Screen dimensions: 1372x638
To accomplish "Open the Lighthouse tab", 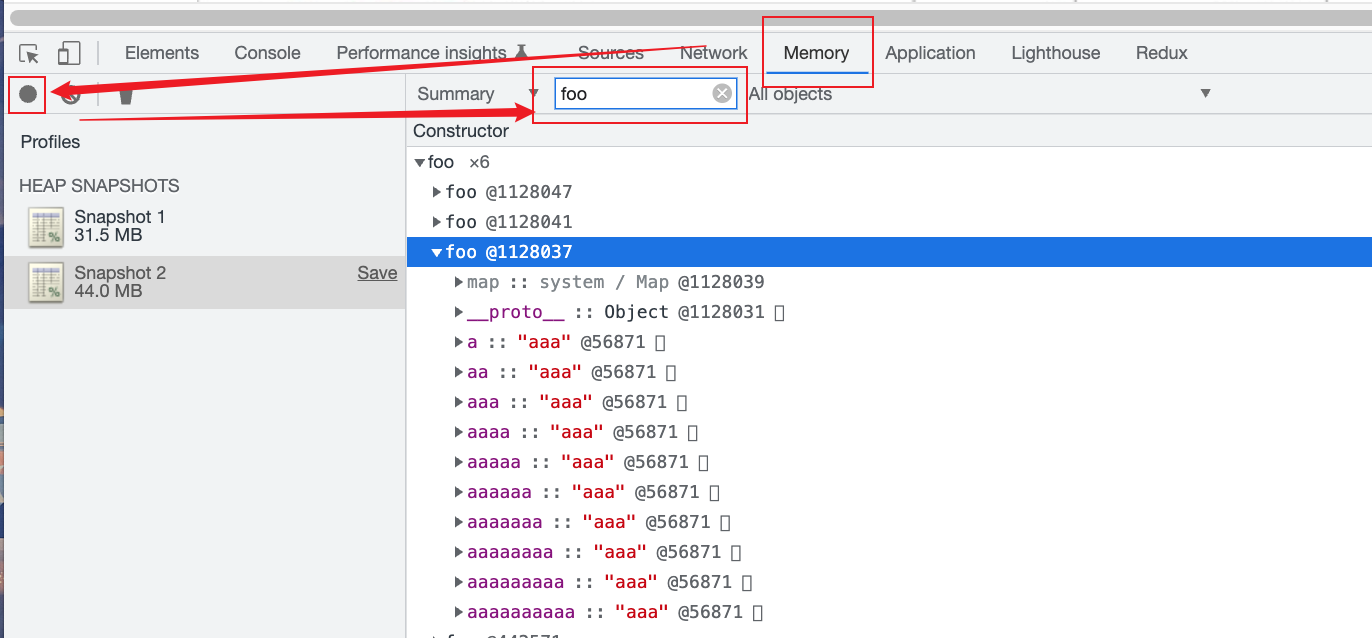I will 1055,54.
